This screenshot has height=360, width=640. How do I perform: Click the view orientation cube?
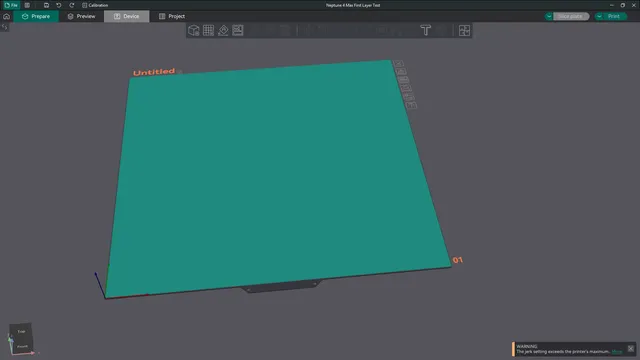(x=21, y=339)
